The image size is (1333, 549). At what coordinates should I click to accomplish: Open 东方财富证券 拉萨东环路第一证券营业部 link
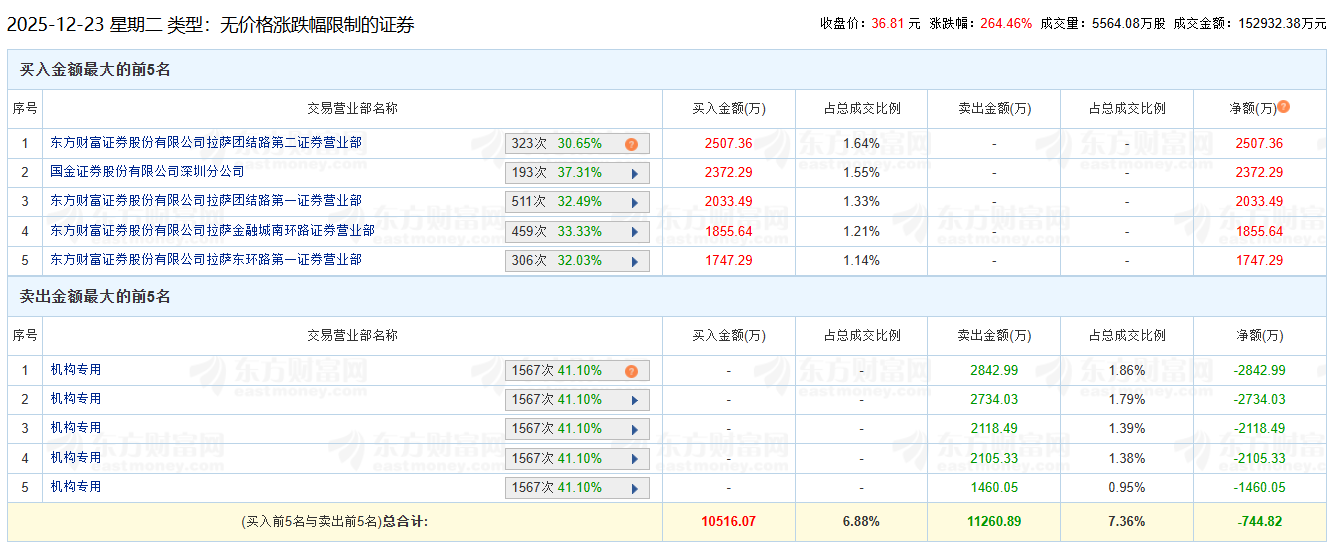[206, 259]
